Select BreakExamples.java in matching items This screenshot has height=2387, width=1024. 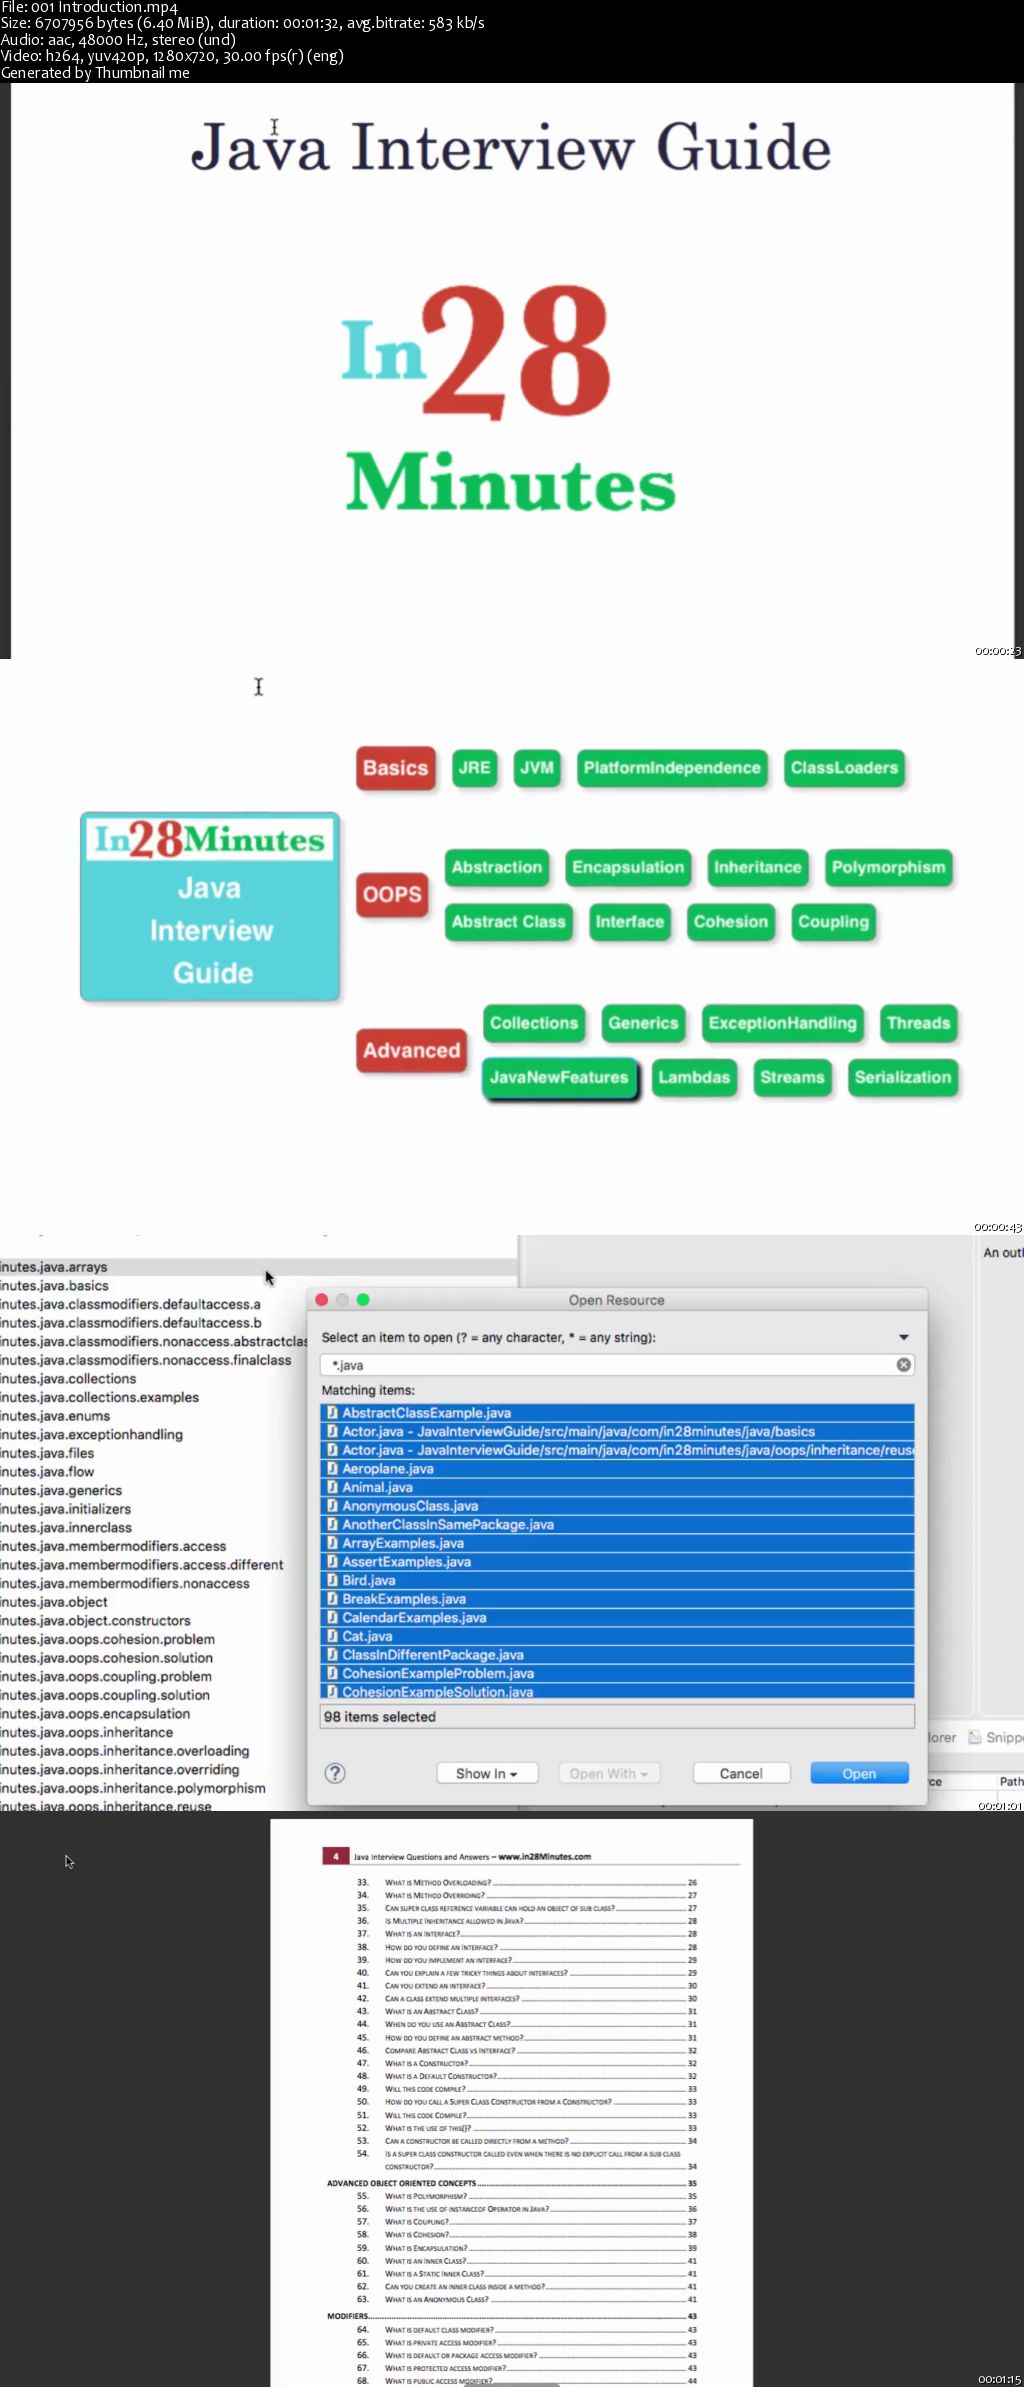tap(617, 1599)
